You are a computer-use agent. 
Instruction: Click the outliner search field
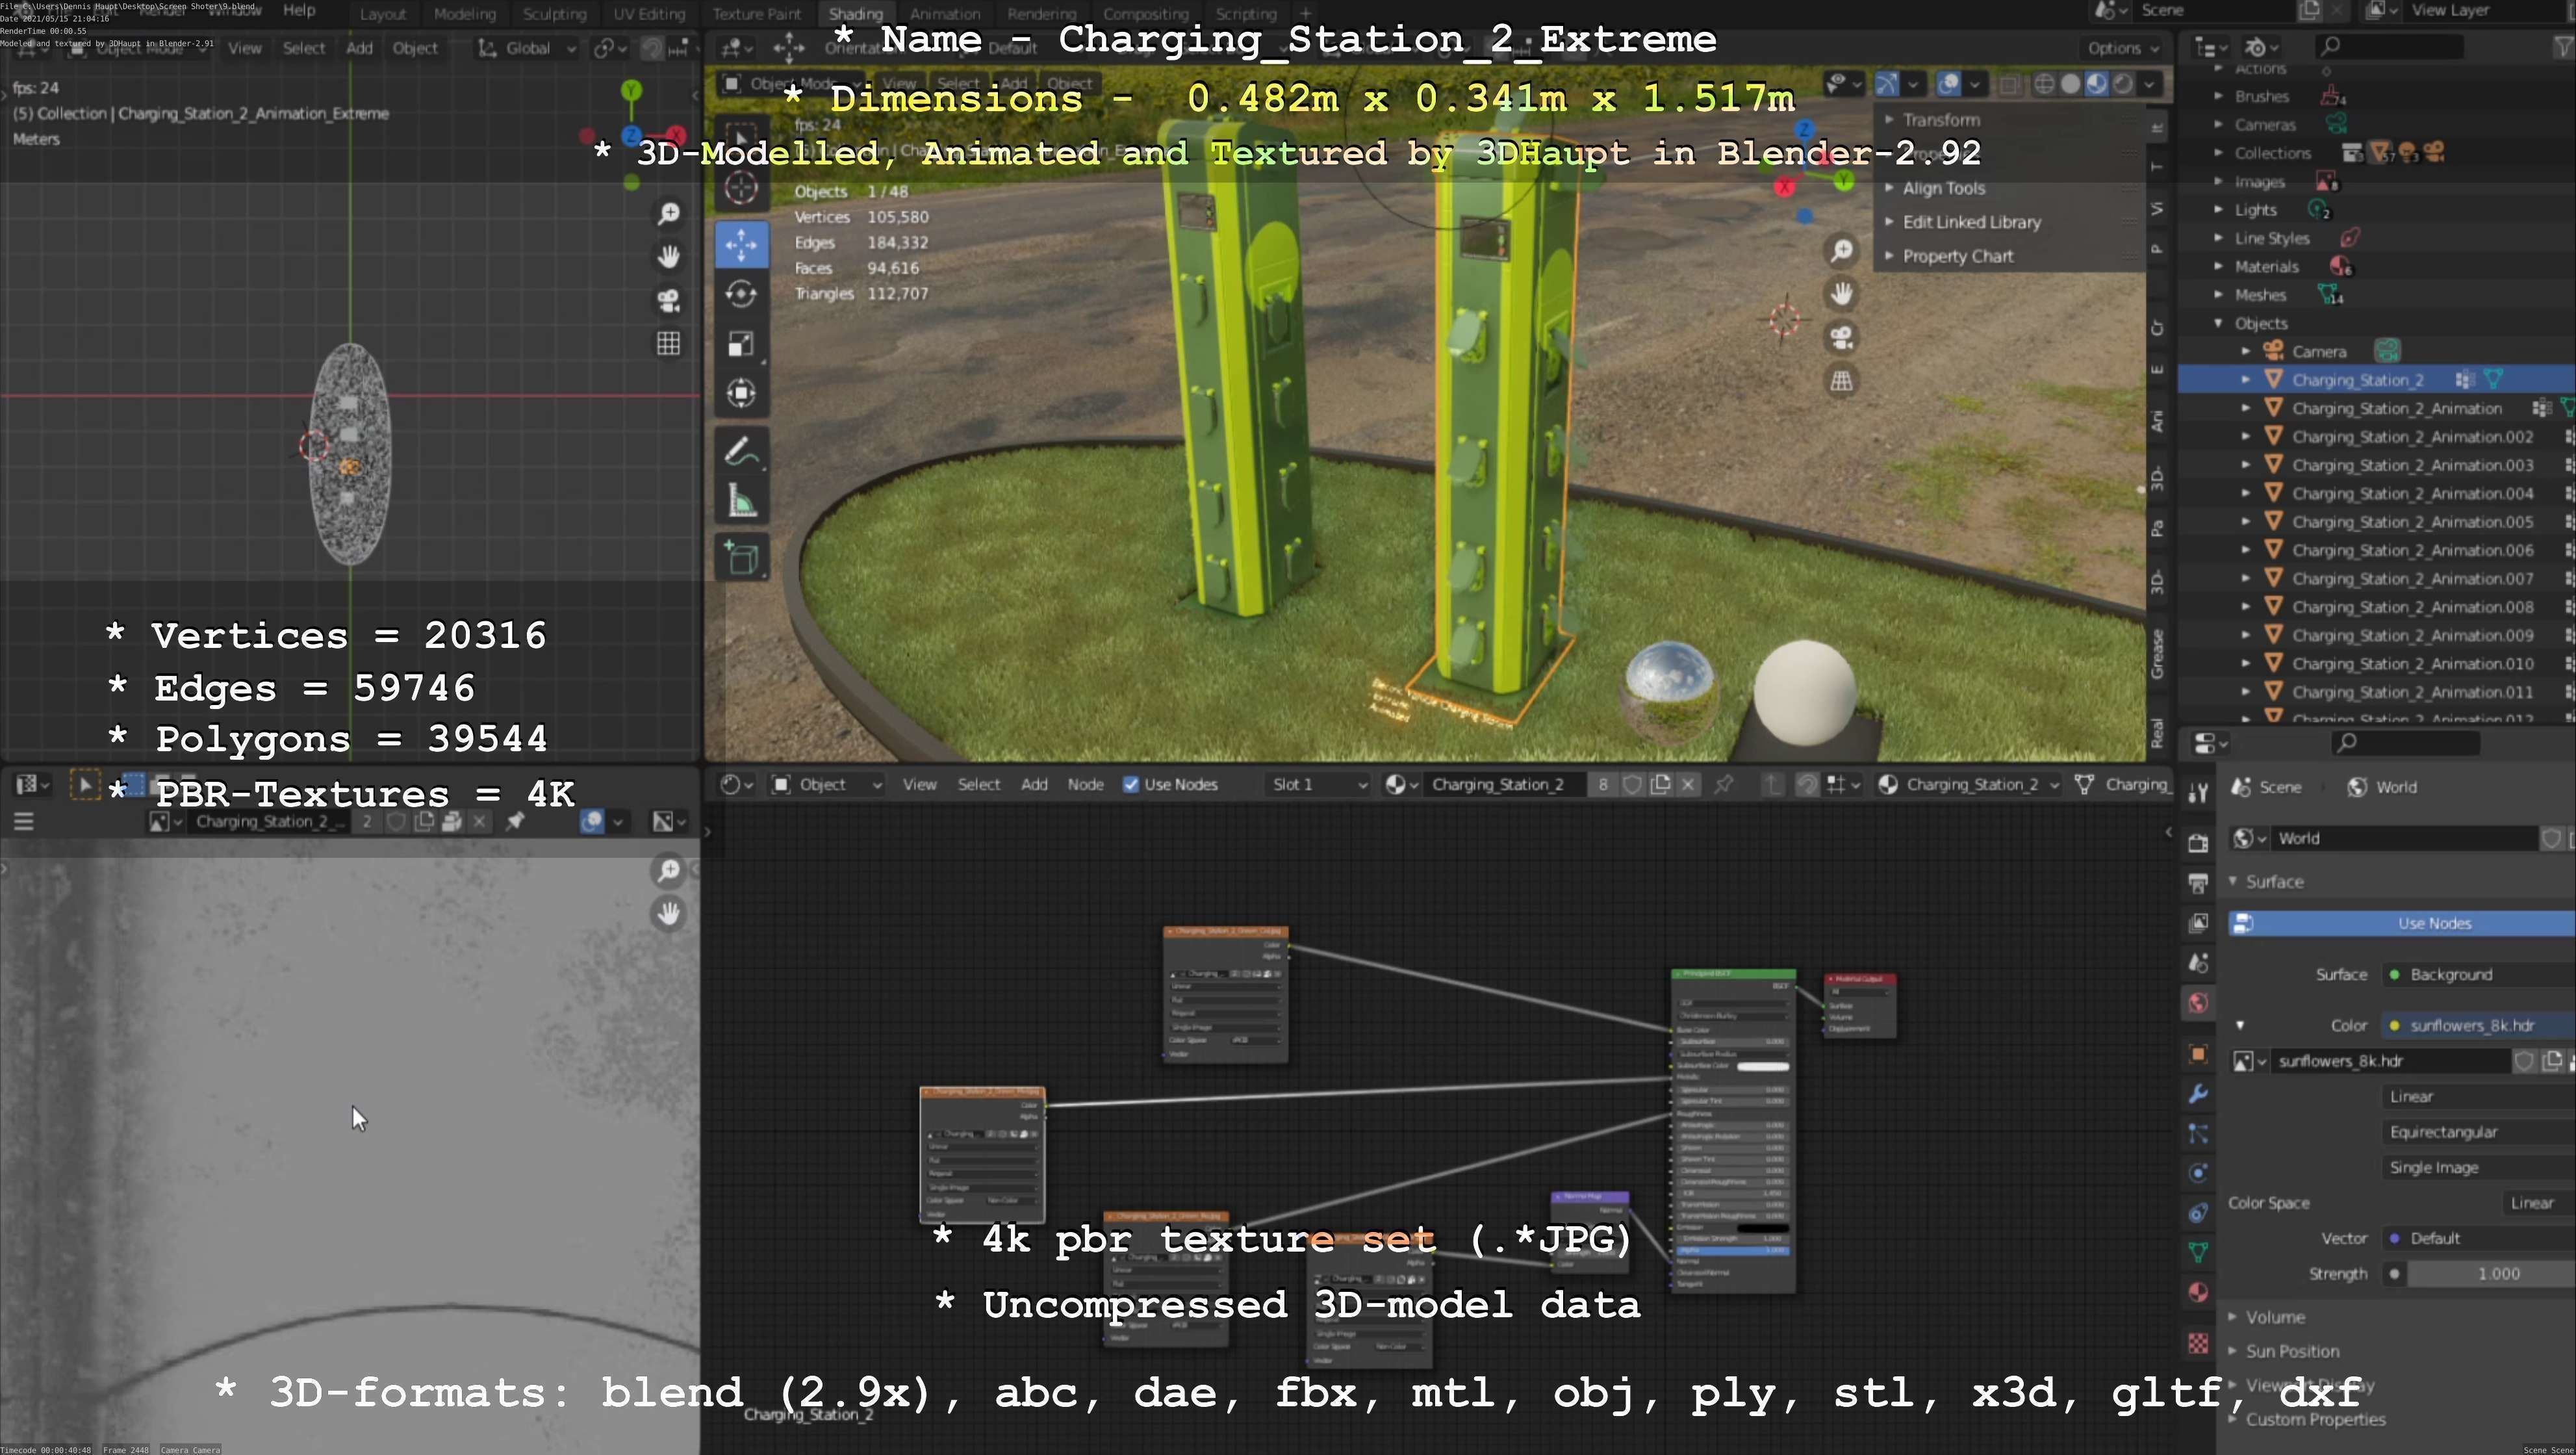click(2390, 46)
